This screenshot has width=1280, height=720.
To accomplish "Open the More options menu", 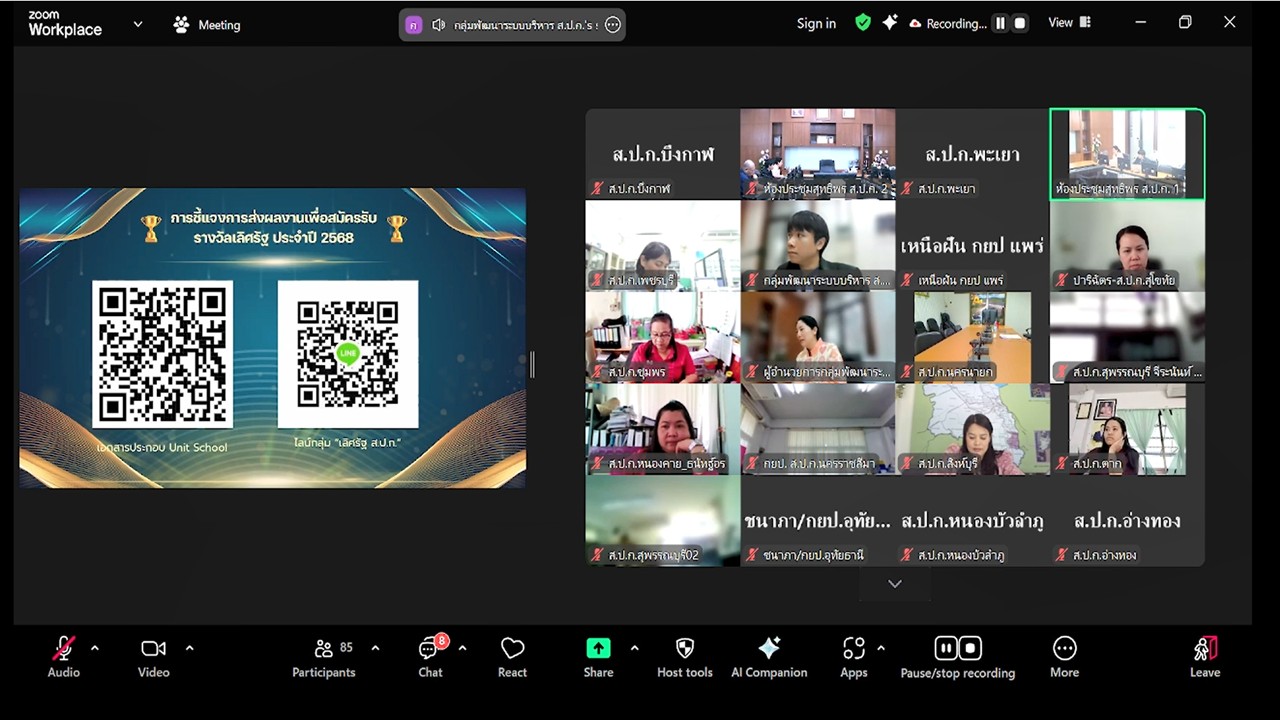I will pos(1064,657).
